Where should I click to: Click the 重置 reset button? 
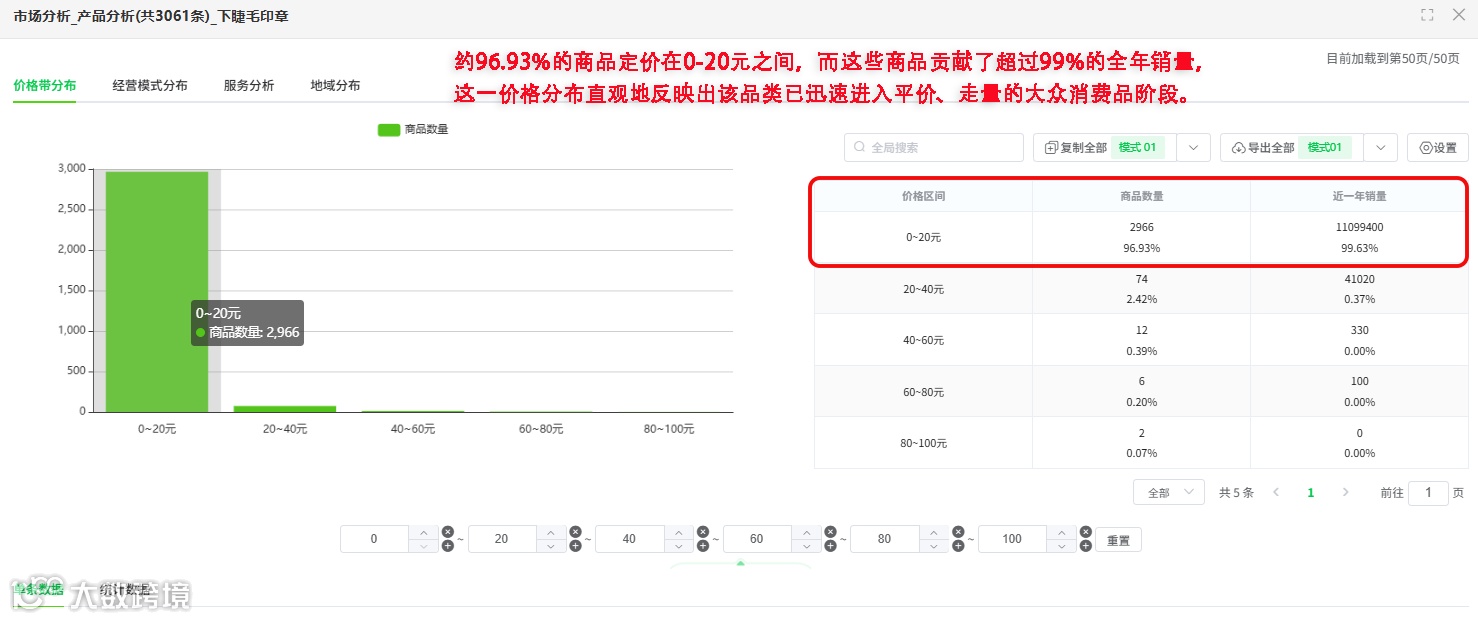point(1118,540)
